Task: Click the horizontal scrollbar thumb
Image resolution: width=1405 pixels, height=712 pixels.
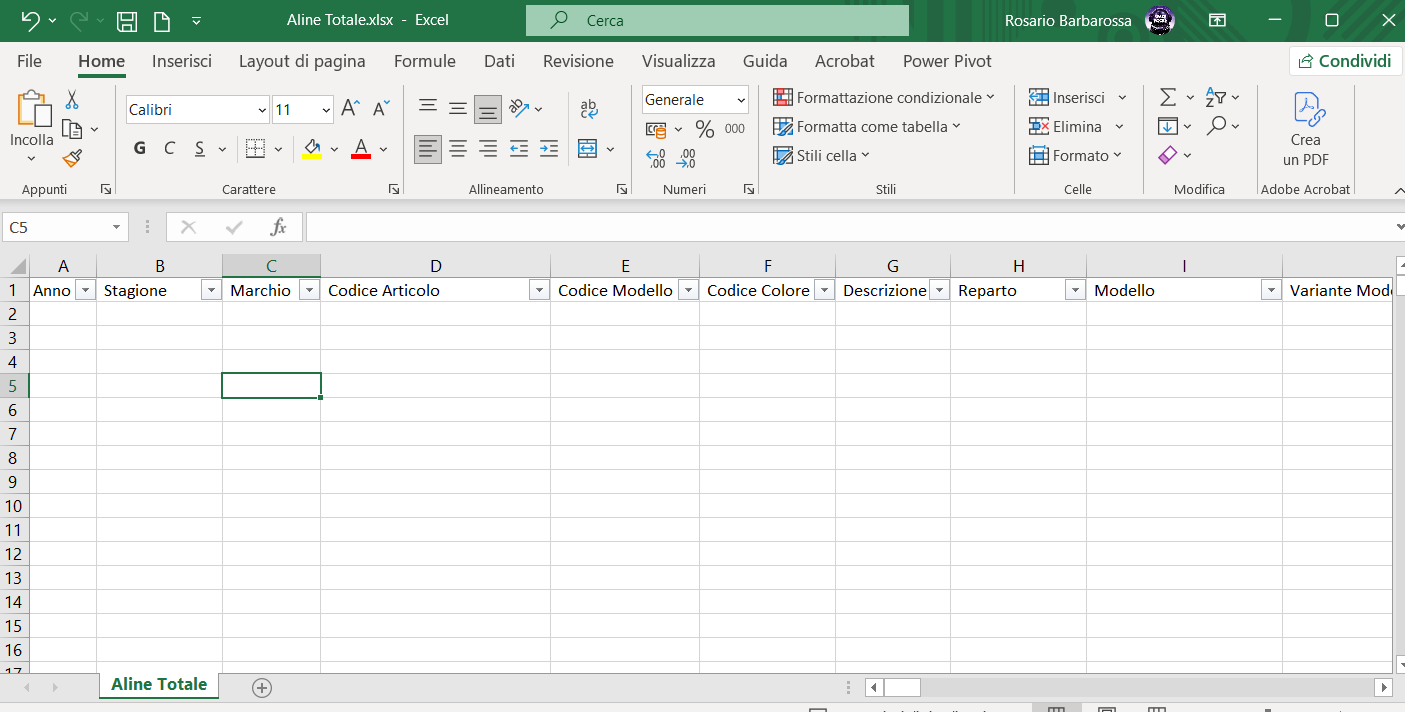Action: (902, 688)
